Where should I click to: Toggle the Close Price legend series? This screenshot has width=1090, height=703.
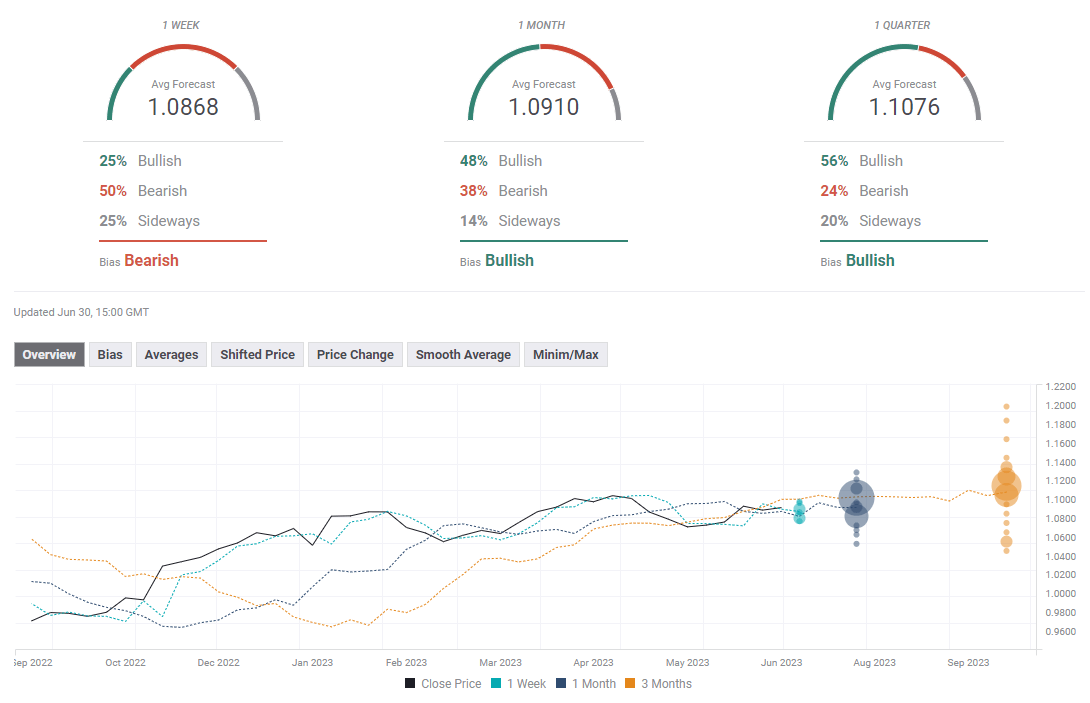pyautogui.click(x=443, y=684)
